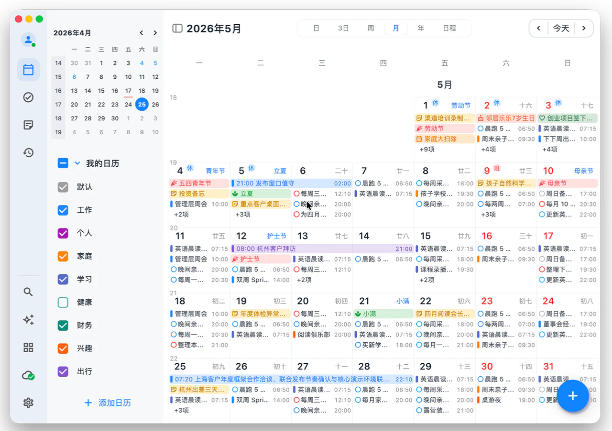The image size is (612, 431).
Task: Open the 08:00 杭州客户拜访 event bar
Action: coord(322,248)
